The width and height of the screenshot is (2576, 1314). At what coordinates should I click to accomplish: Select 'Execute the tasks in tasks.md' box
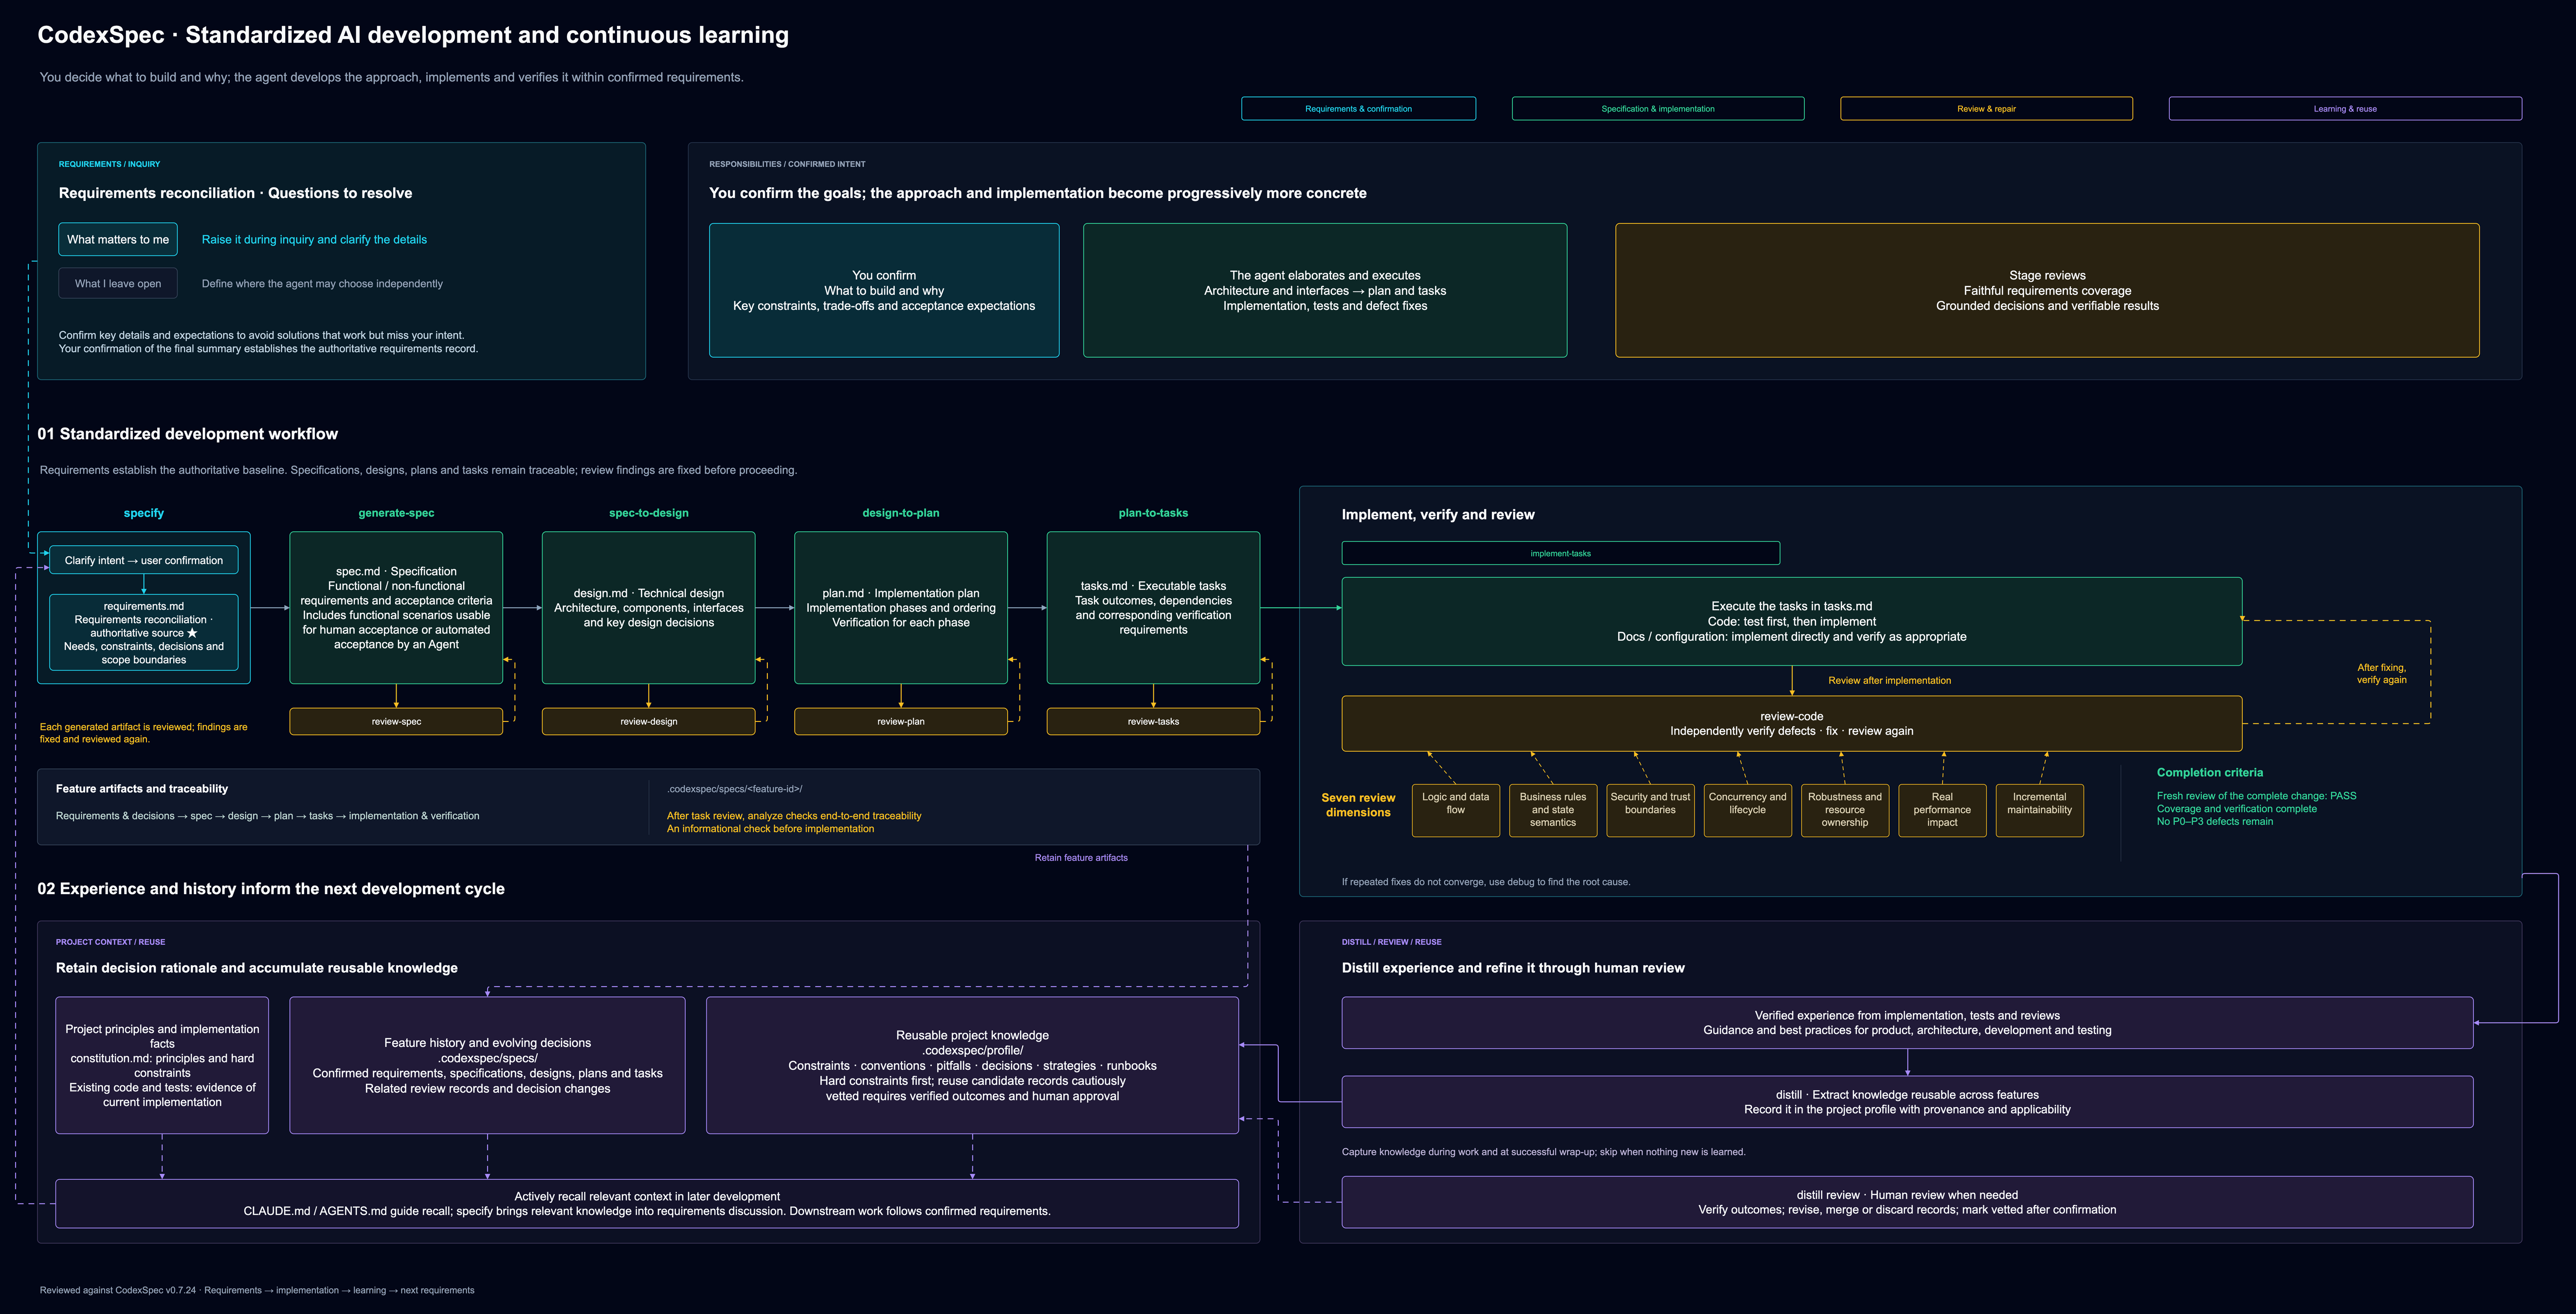(1791, 621)
